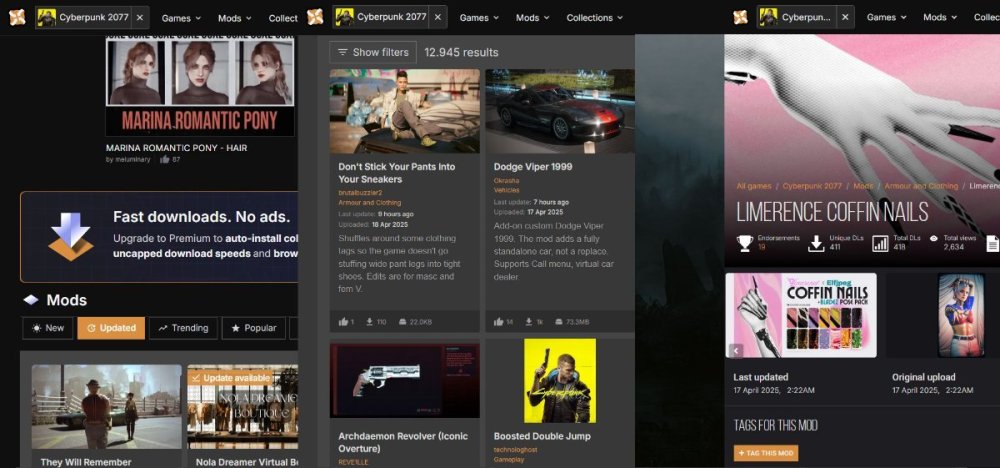
Task: Click the Total DLs bar chart icon
Action: coord(880,243)
